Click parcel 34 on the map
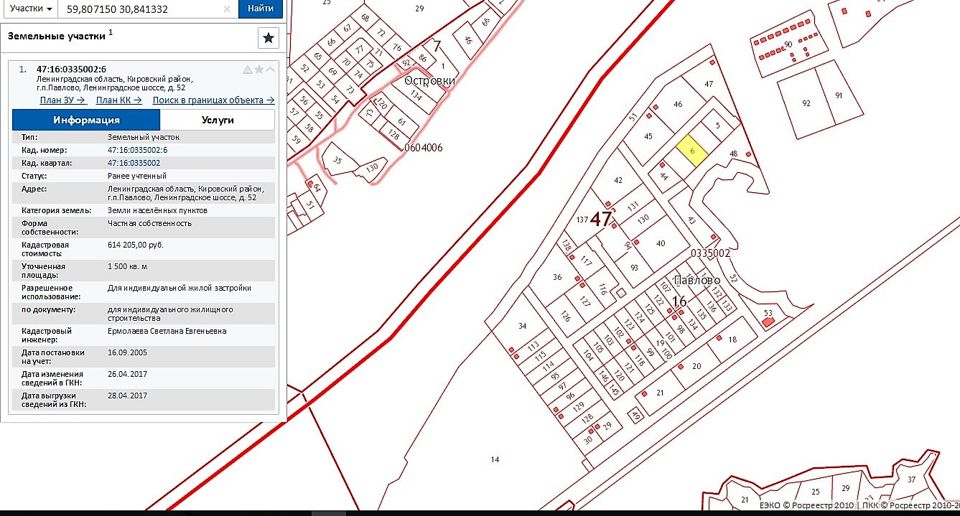The image size is (960, 516). (521, 326)
